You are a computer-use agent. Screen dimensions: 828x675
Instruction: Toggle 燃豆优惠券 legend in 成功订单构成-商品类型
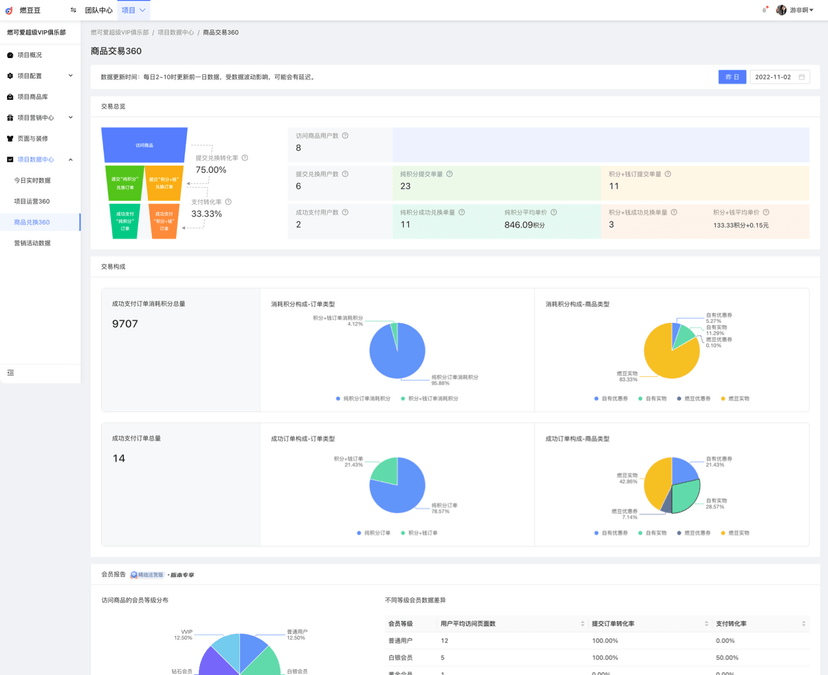tap(694, 533)
